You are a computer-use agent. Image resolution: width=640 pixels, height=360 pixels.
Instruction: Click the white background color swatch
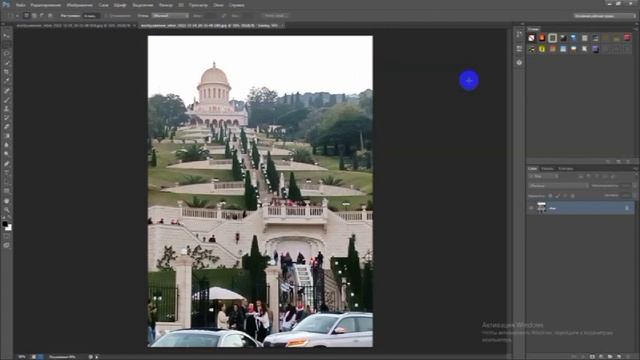(9, 228)
